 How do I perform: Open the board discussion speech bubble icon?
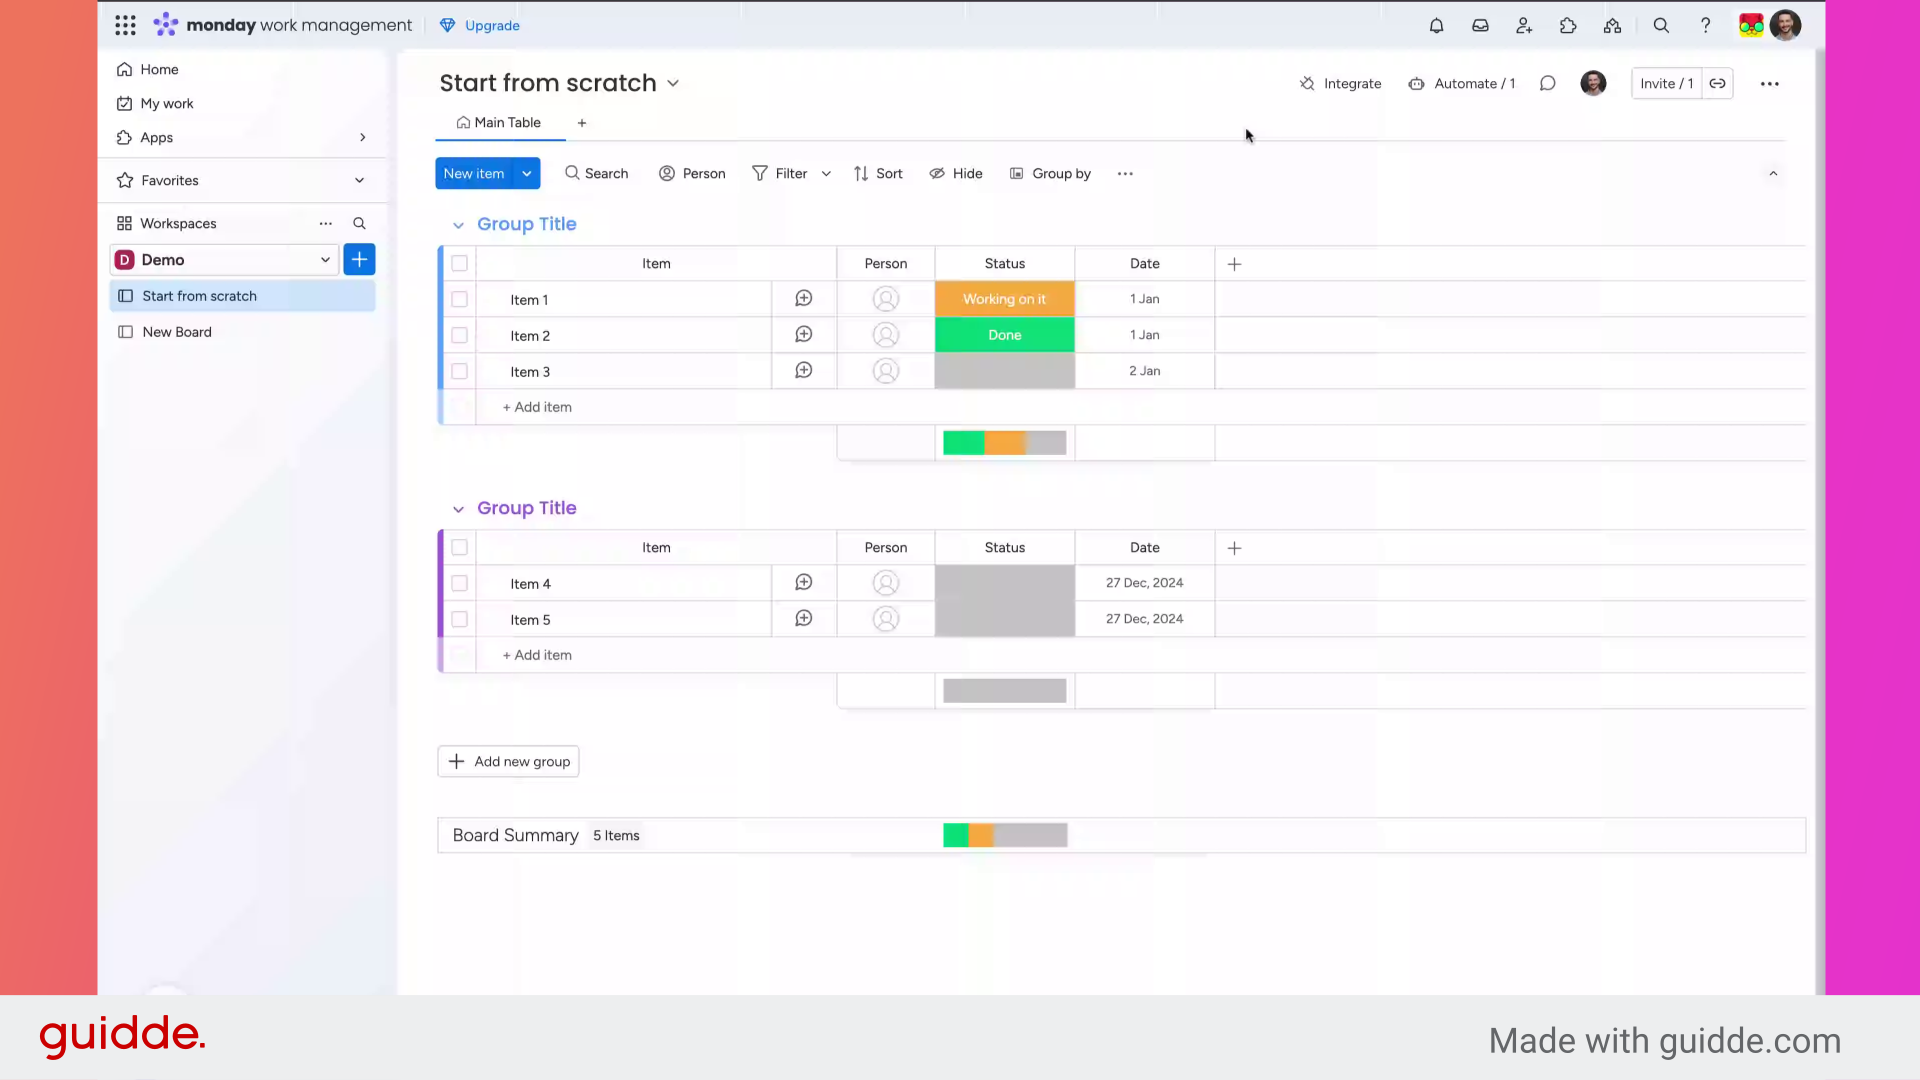pos(1547,84)
